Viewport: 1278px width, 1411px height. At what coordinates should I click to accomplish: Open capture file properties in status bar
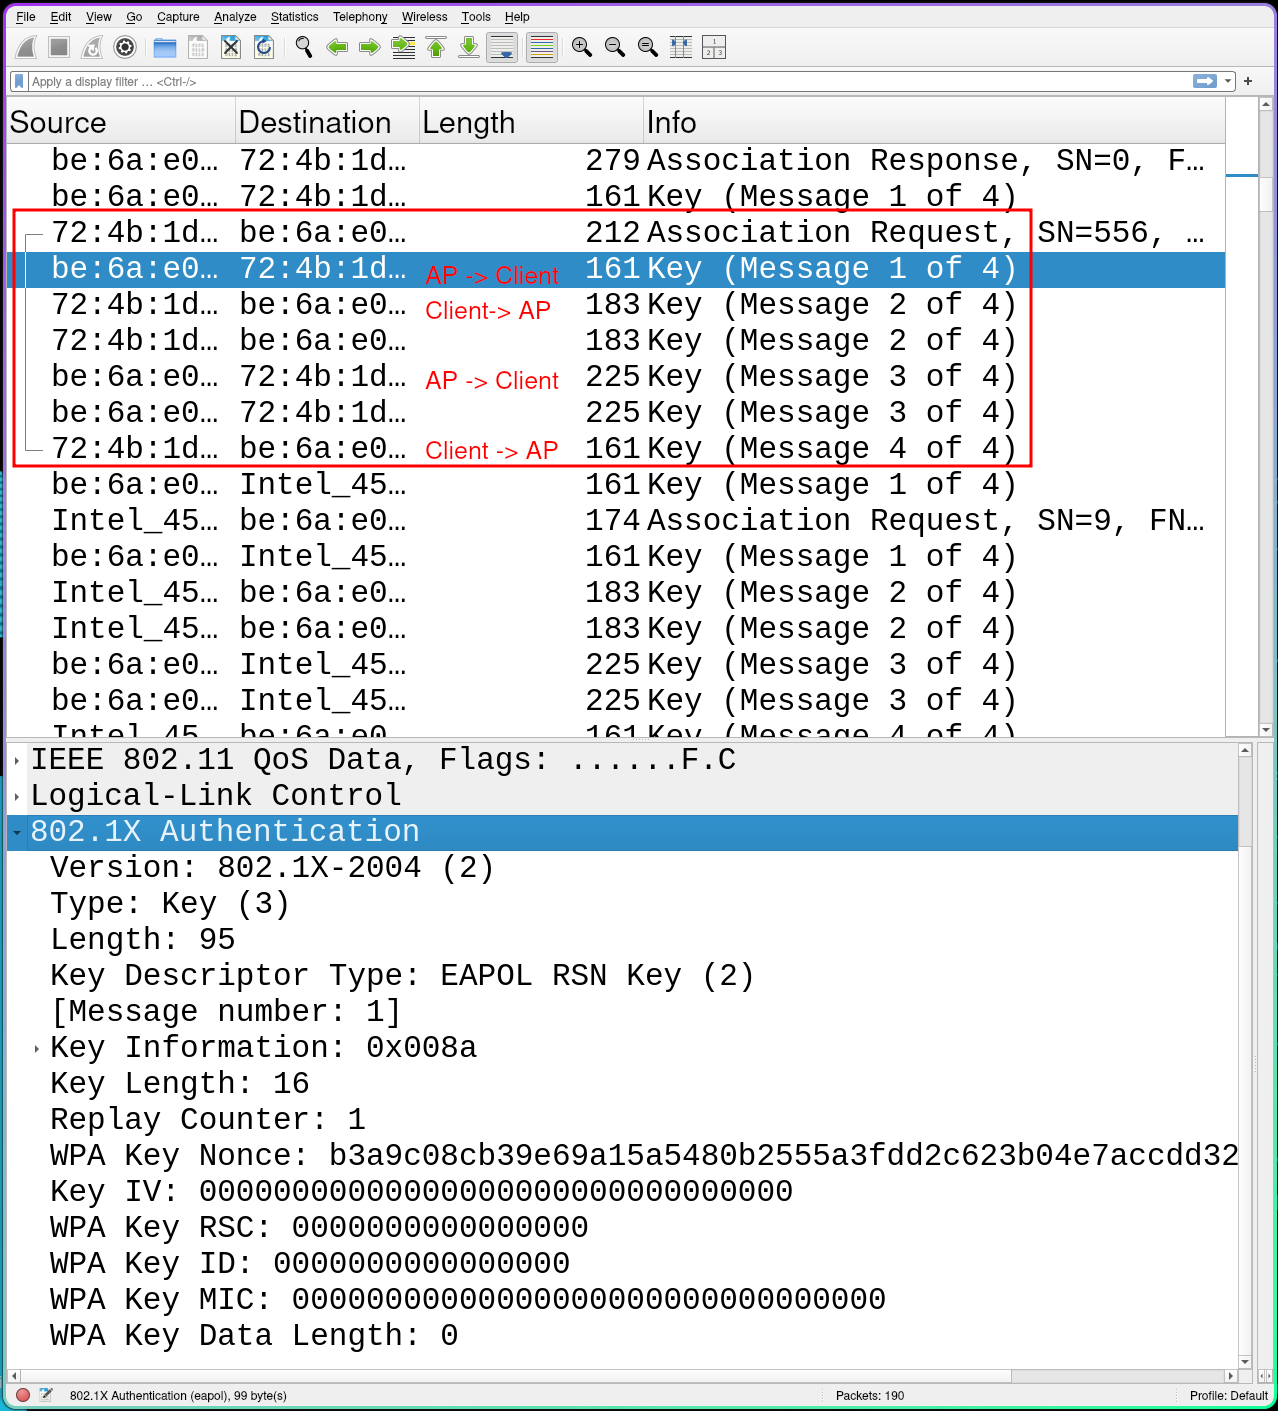point(46,1395)
